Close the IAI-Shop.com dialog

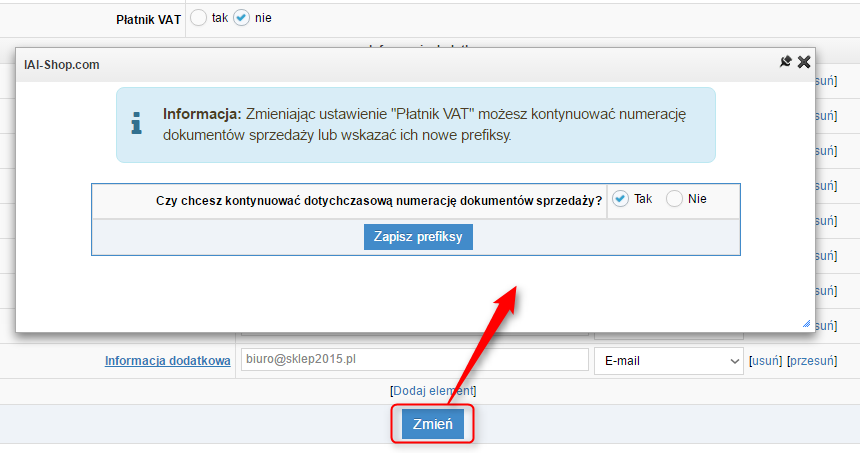coord(804,62)
